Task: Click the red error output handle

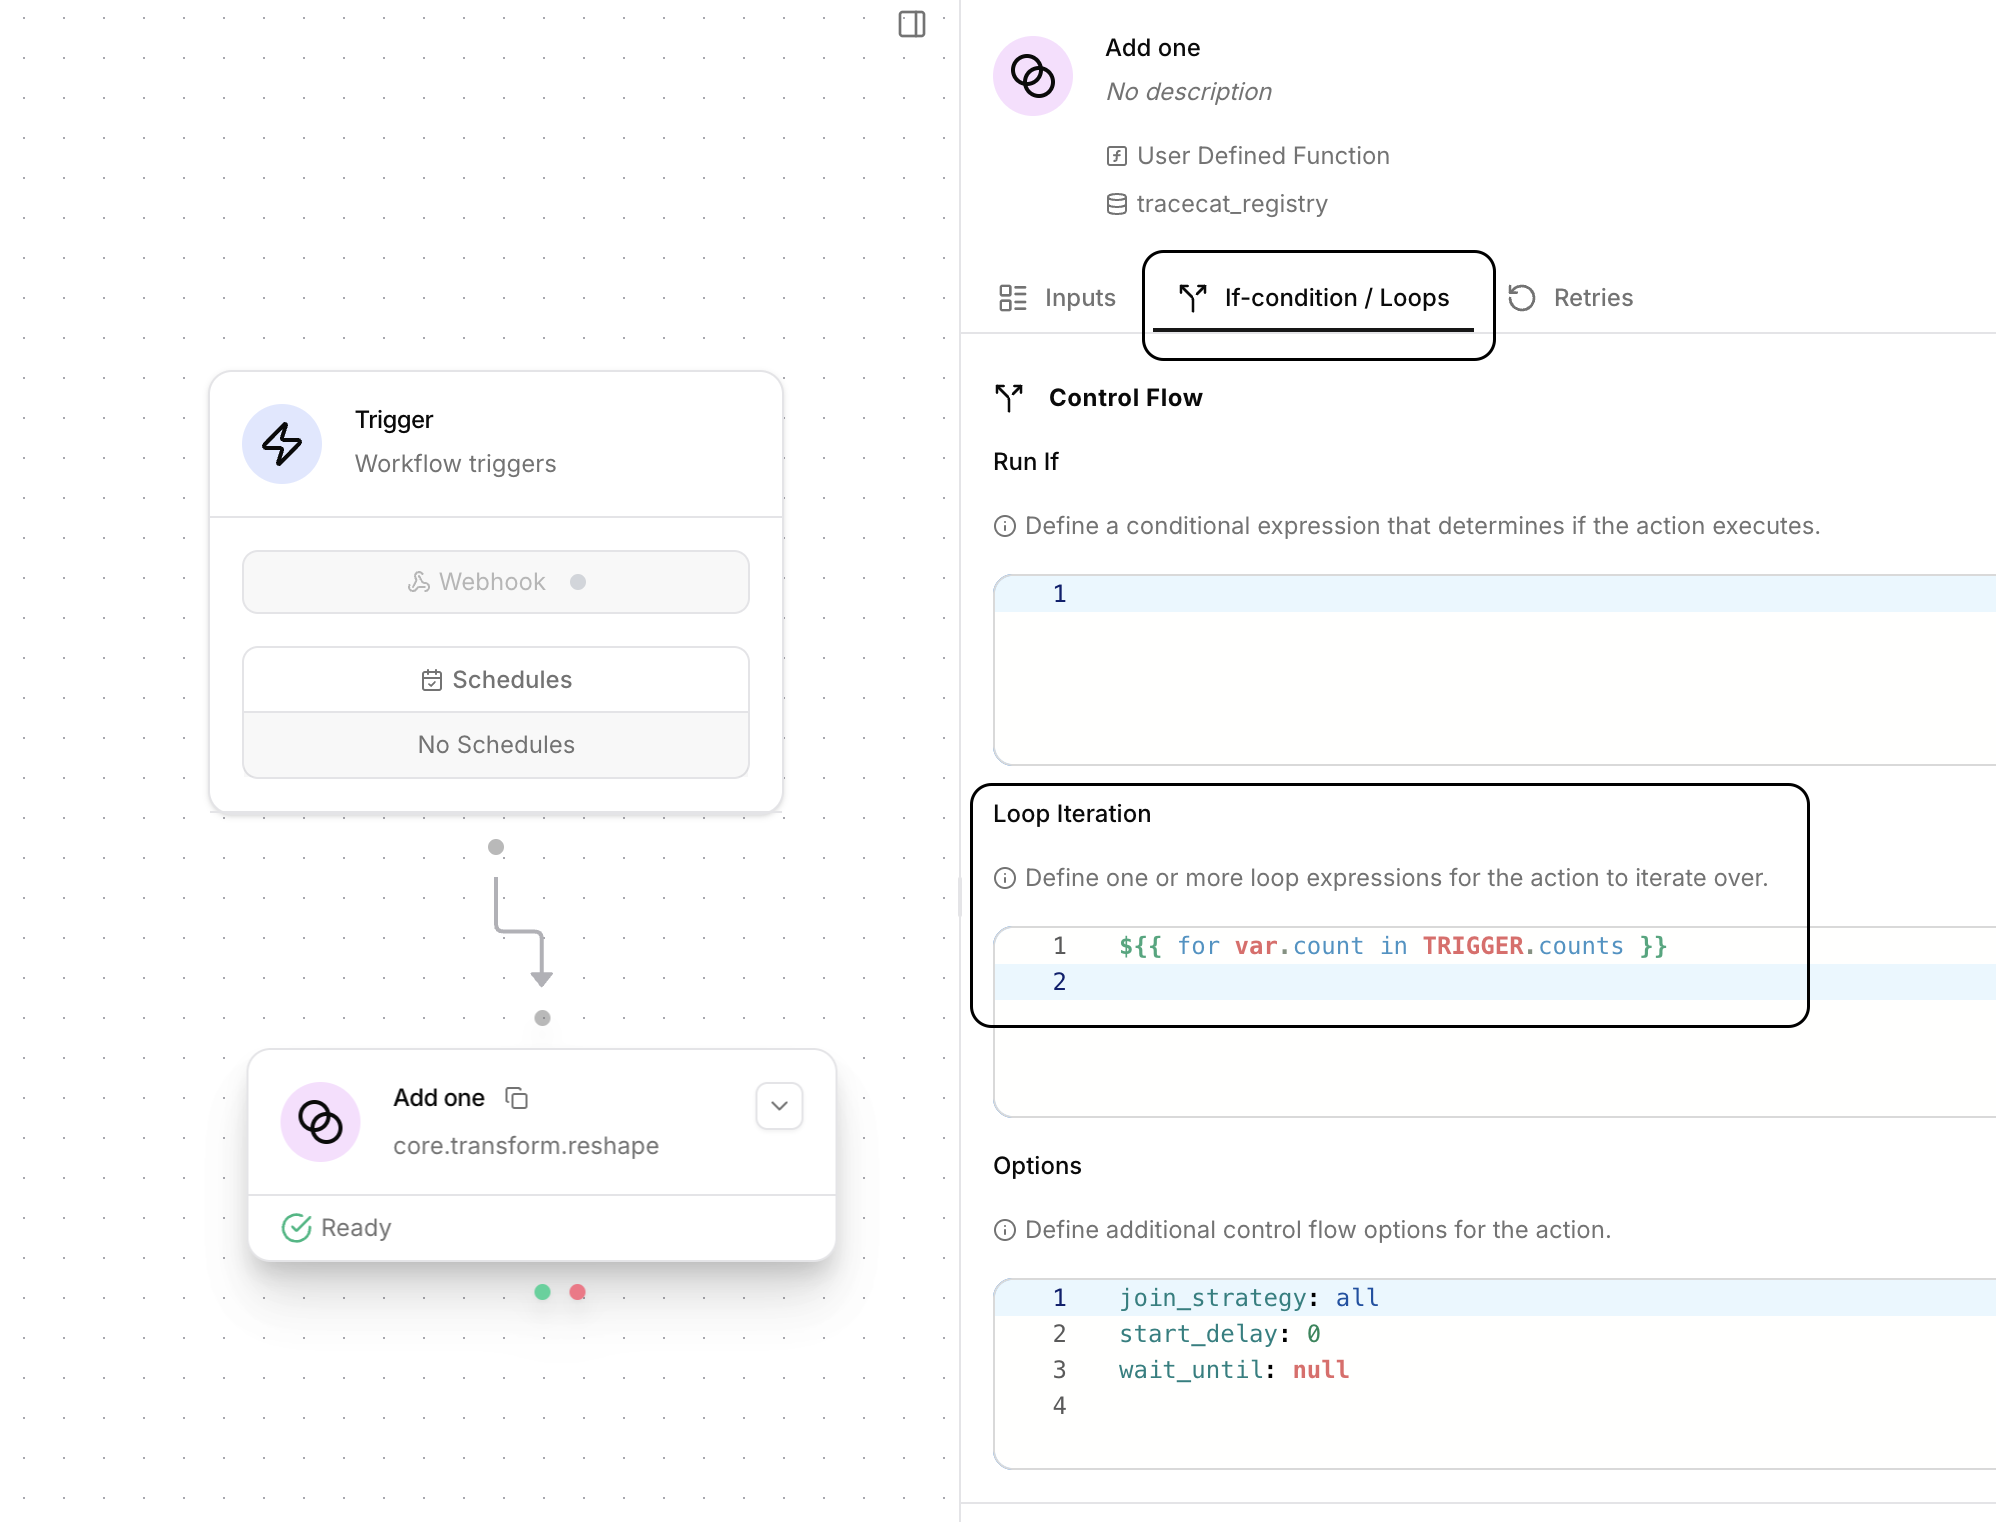Action: (x=577, y=1292)
